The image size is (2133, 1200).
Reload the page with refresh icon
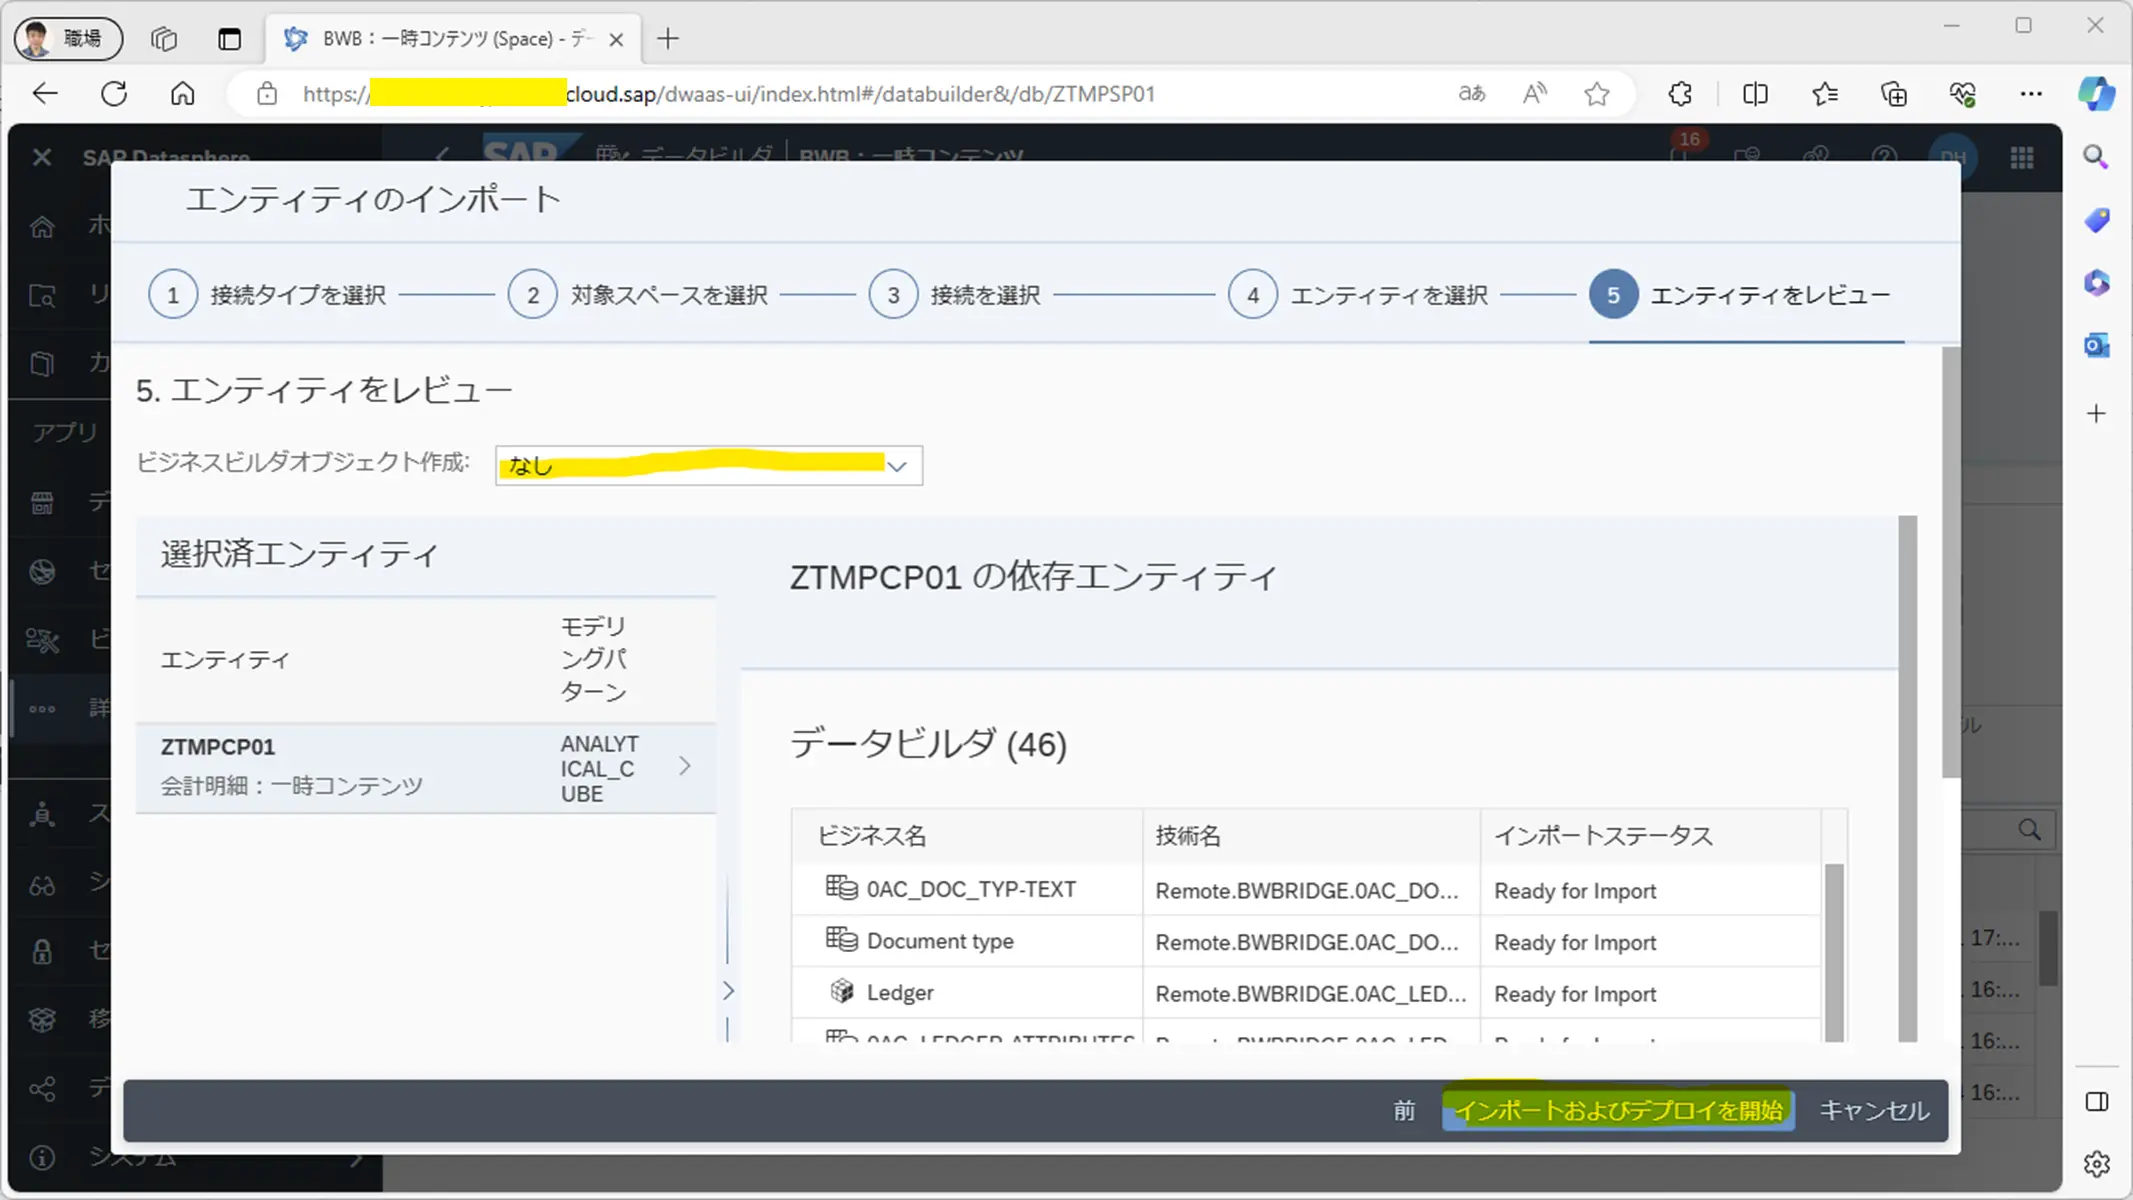point(114,94)
